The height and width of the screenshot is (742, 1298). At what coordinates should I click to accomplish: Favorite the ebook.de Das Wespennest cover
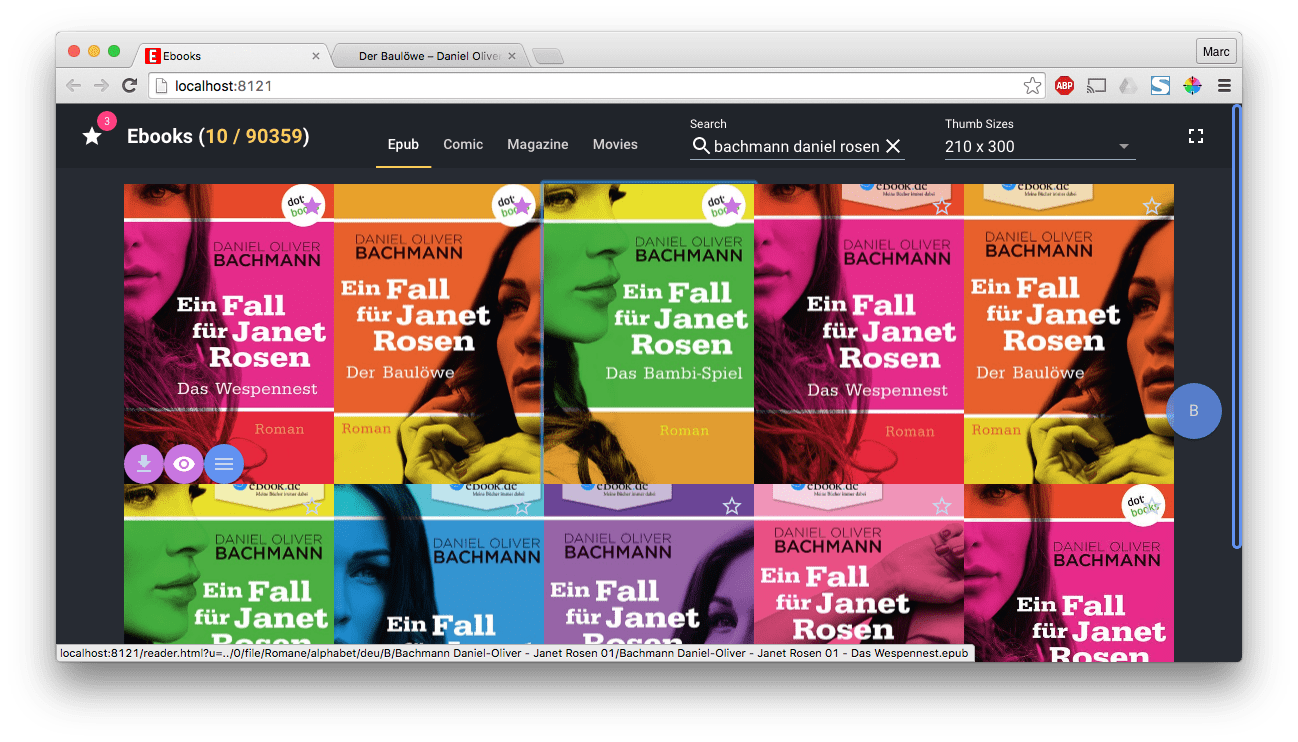(x=941, y=207)
